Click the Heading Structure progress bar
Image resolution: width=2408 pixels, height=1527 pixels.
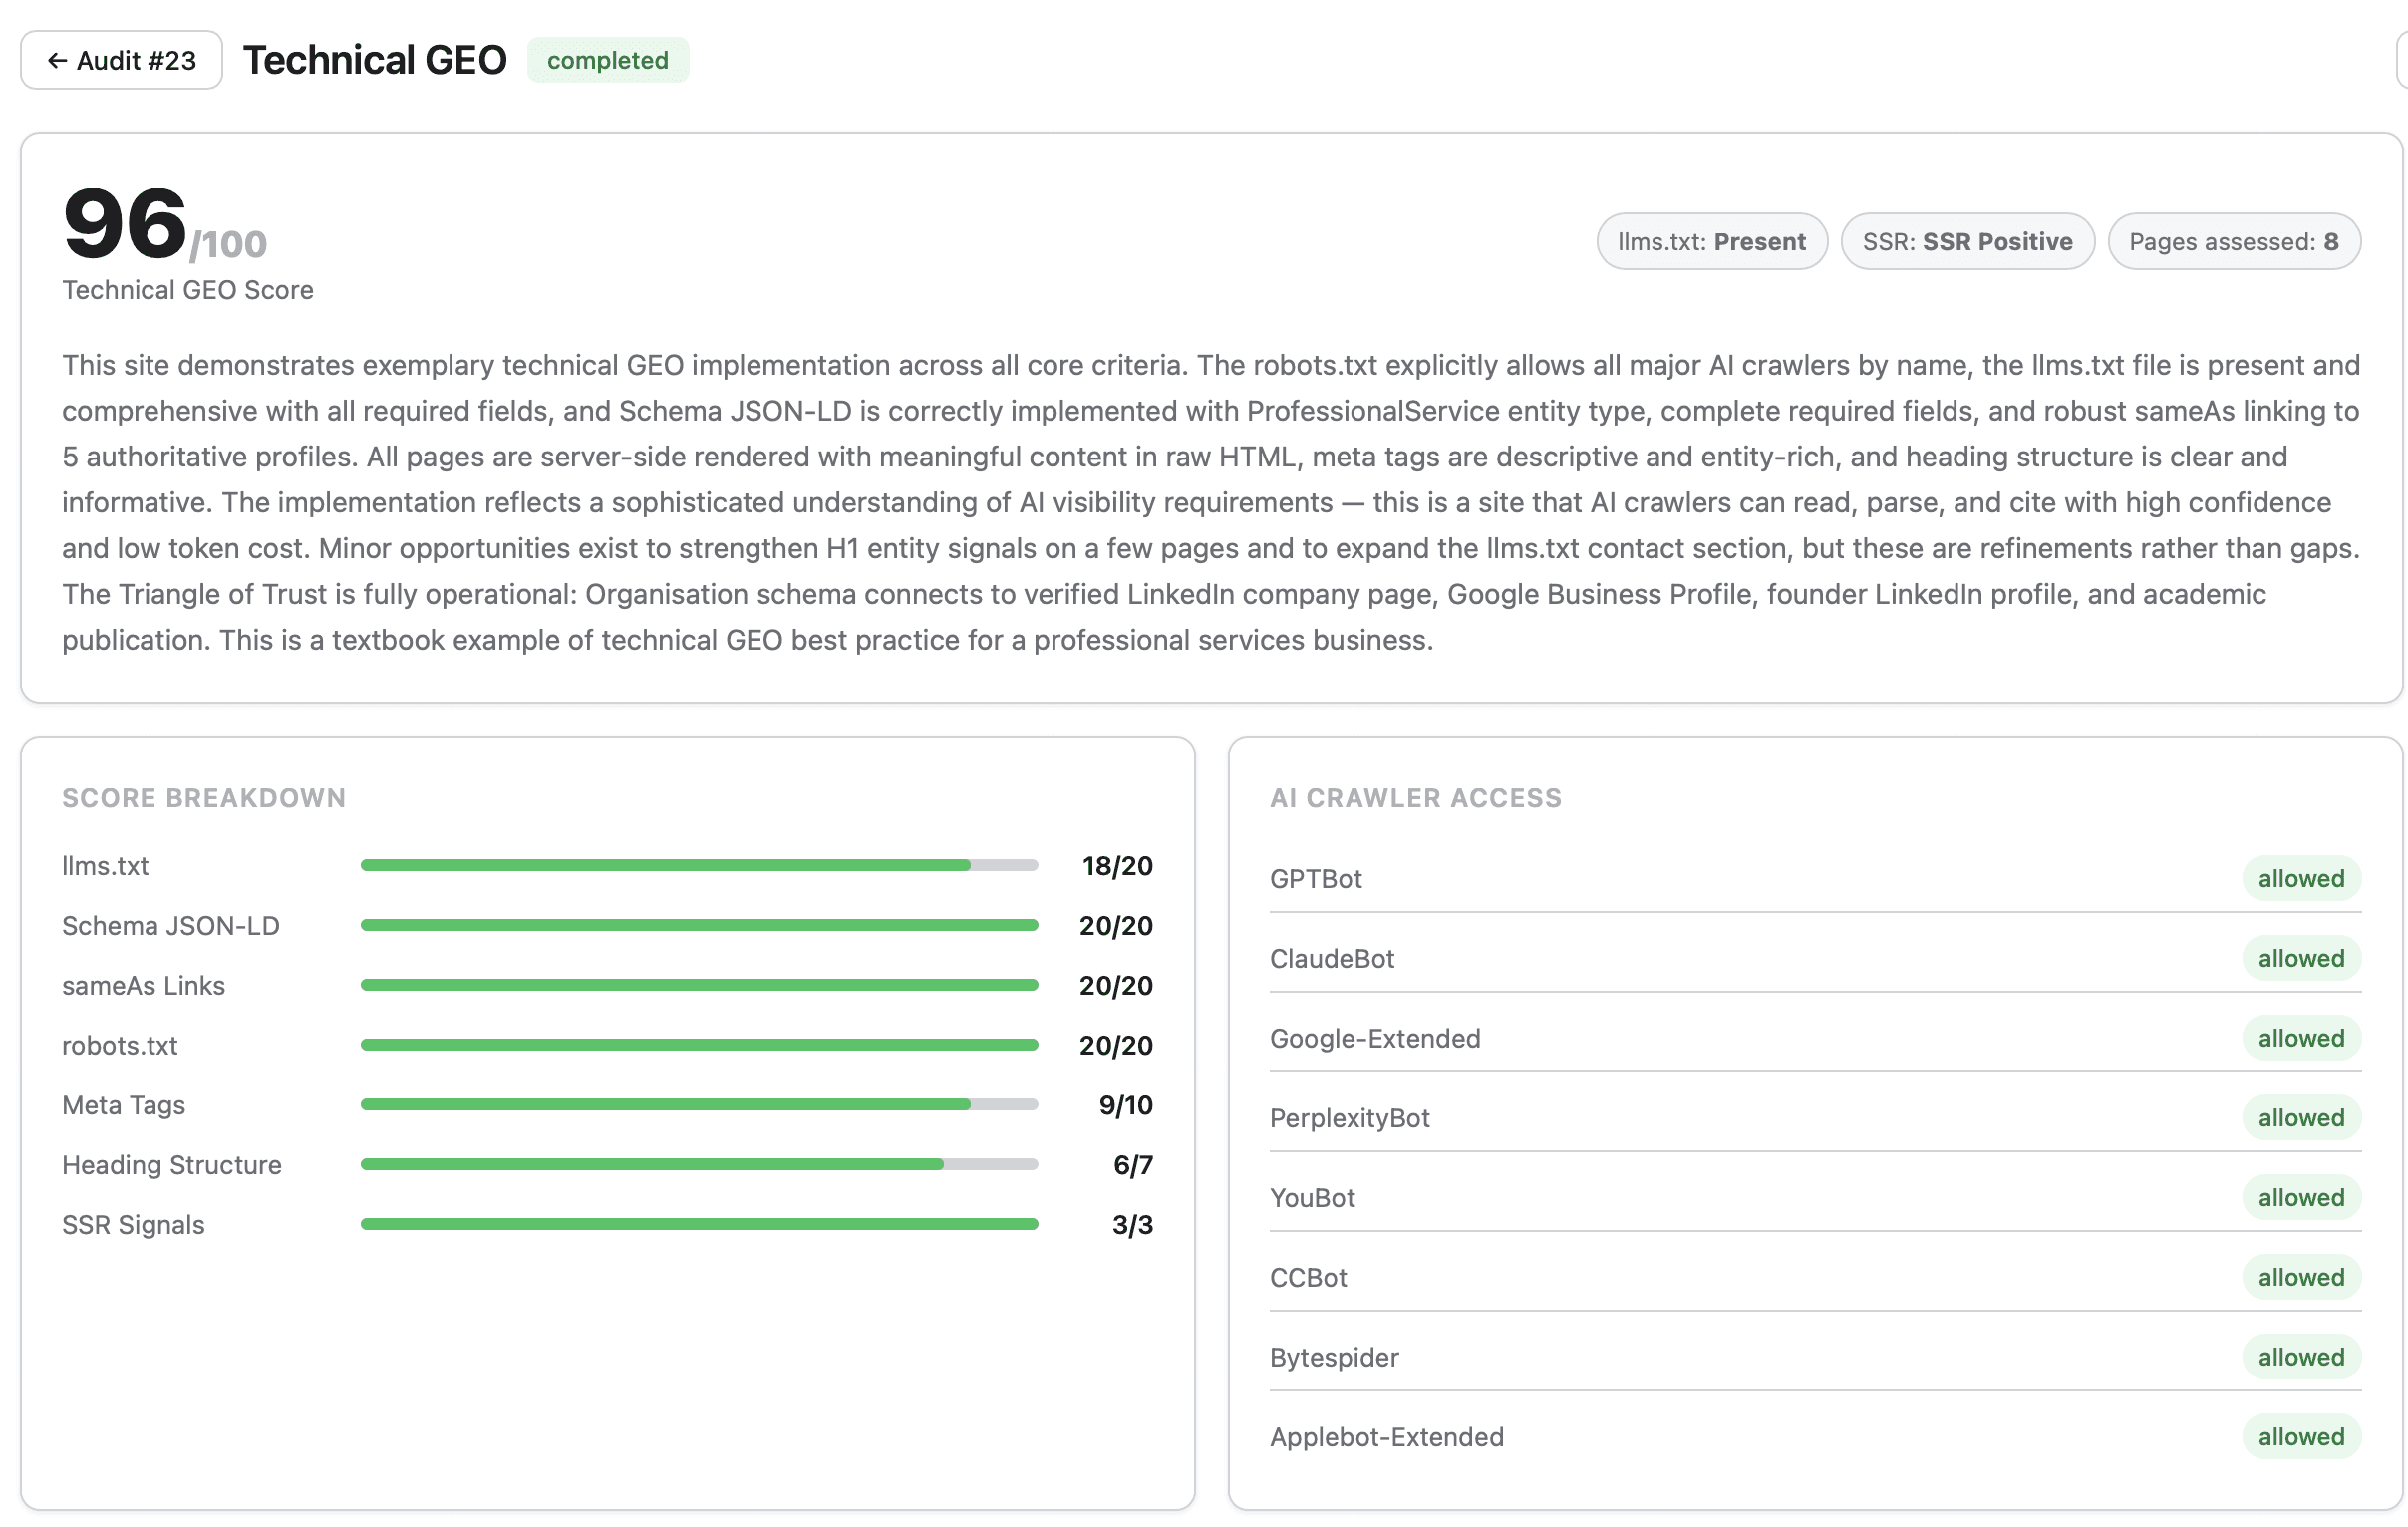coord(698,1164)
